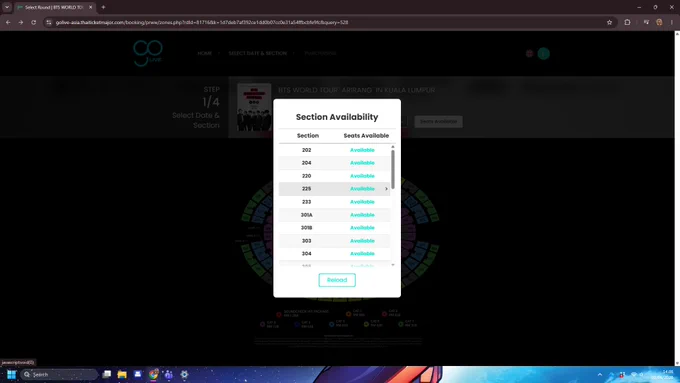Click the BTS concert poster thumbnail
The height and width of the screenshot is (383, 680).
(254, 107)
